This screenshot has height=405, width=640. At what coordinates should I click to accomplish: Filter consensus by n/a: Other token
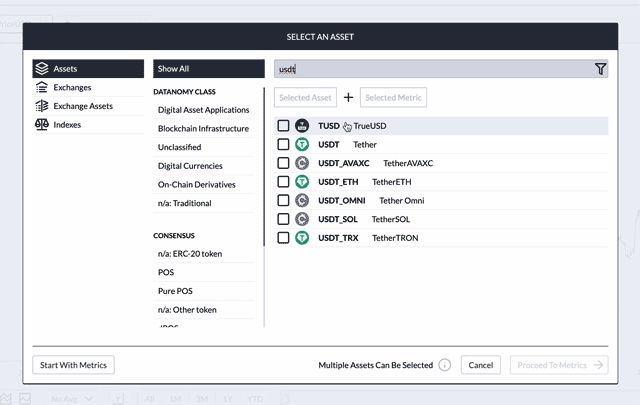[x=203, y=310]
